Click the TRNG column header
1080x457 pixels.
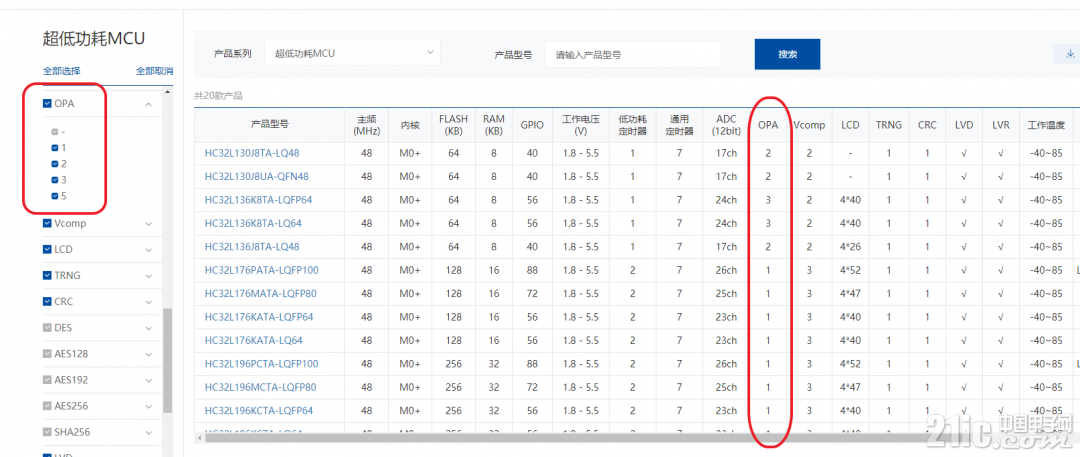(x=889, y=125)
